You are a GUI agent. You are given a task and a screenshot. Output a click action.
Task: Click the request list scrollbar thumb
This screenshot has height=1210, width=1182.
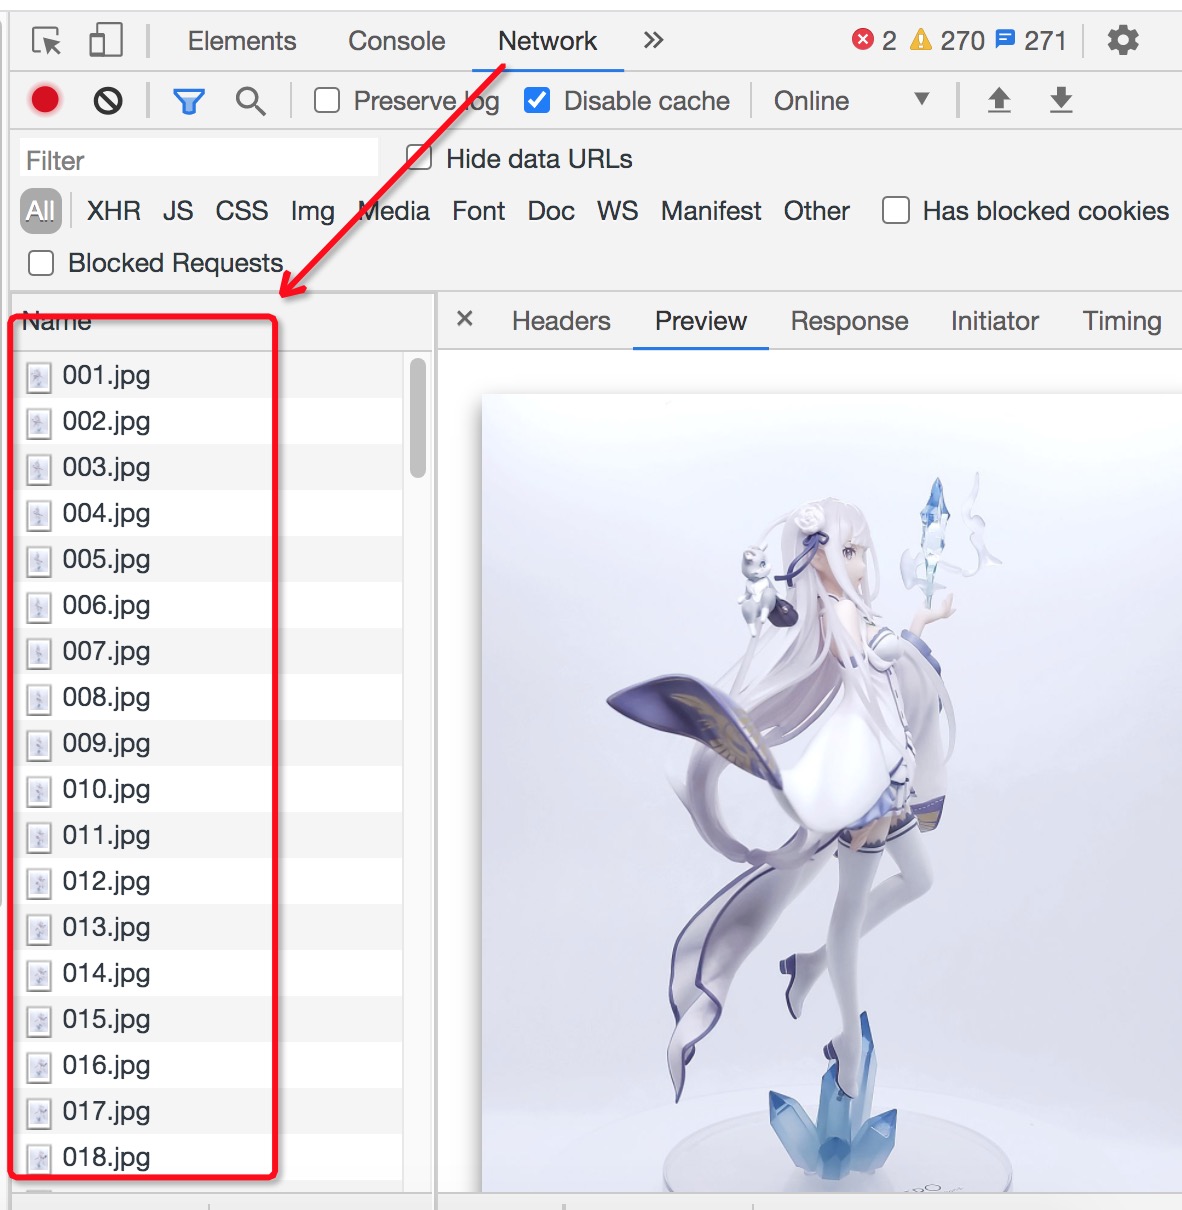coord(418,418)
